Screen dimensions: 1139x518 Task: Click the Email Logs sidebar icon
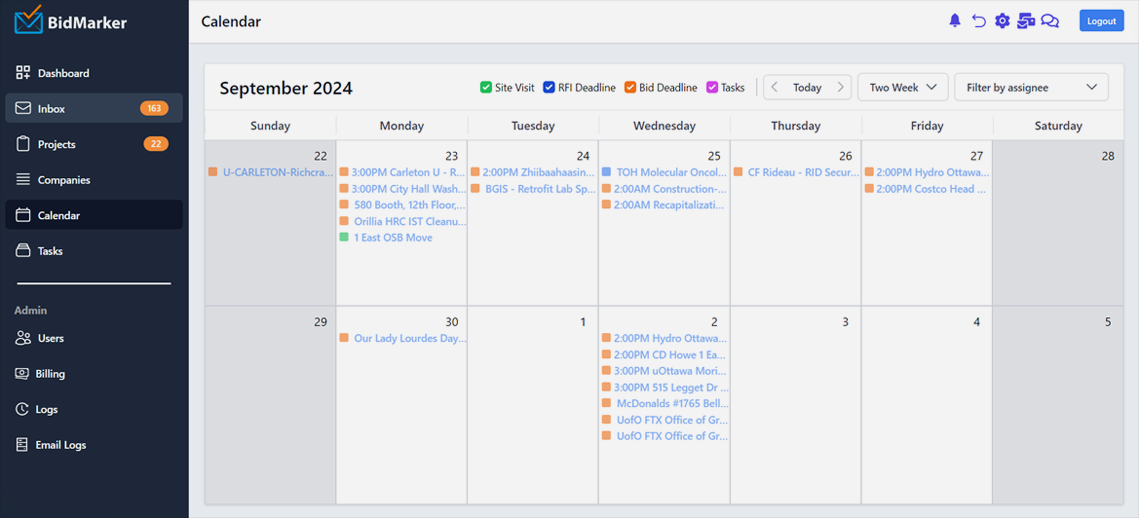(22, 445)
